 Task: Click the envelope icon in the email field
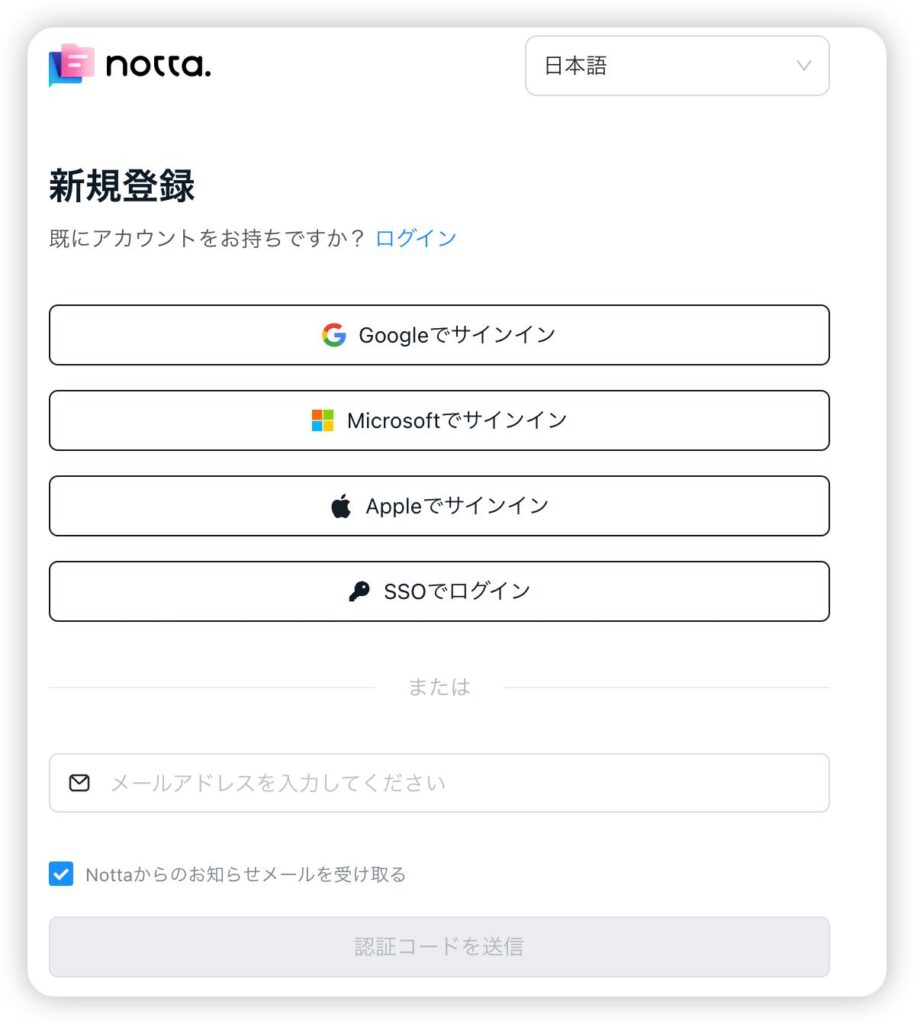[x=80, y=783]
